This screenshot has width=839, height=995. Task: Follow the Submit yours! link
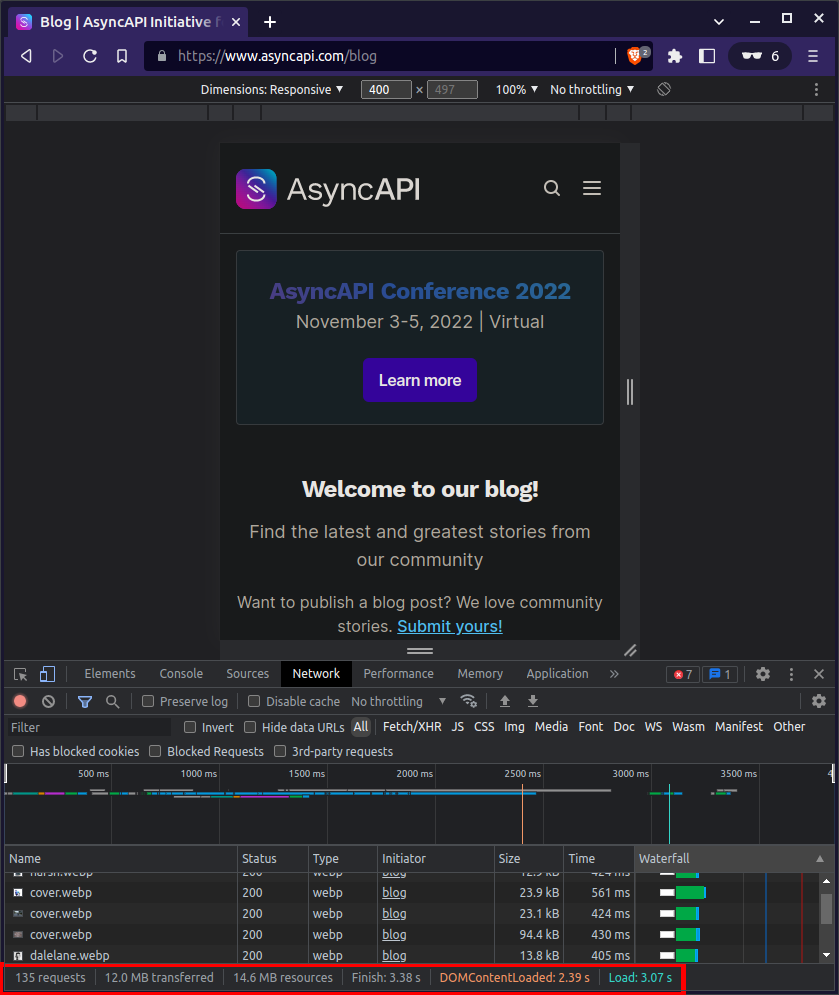click(x=450, y=626)
